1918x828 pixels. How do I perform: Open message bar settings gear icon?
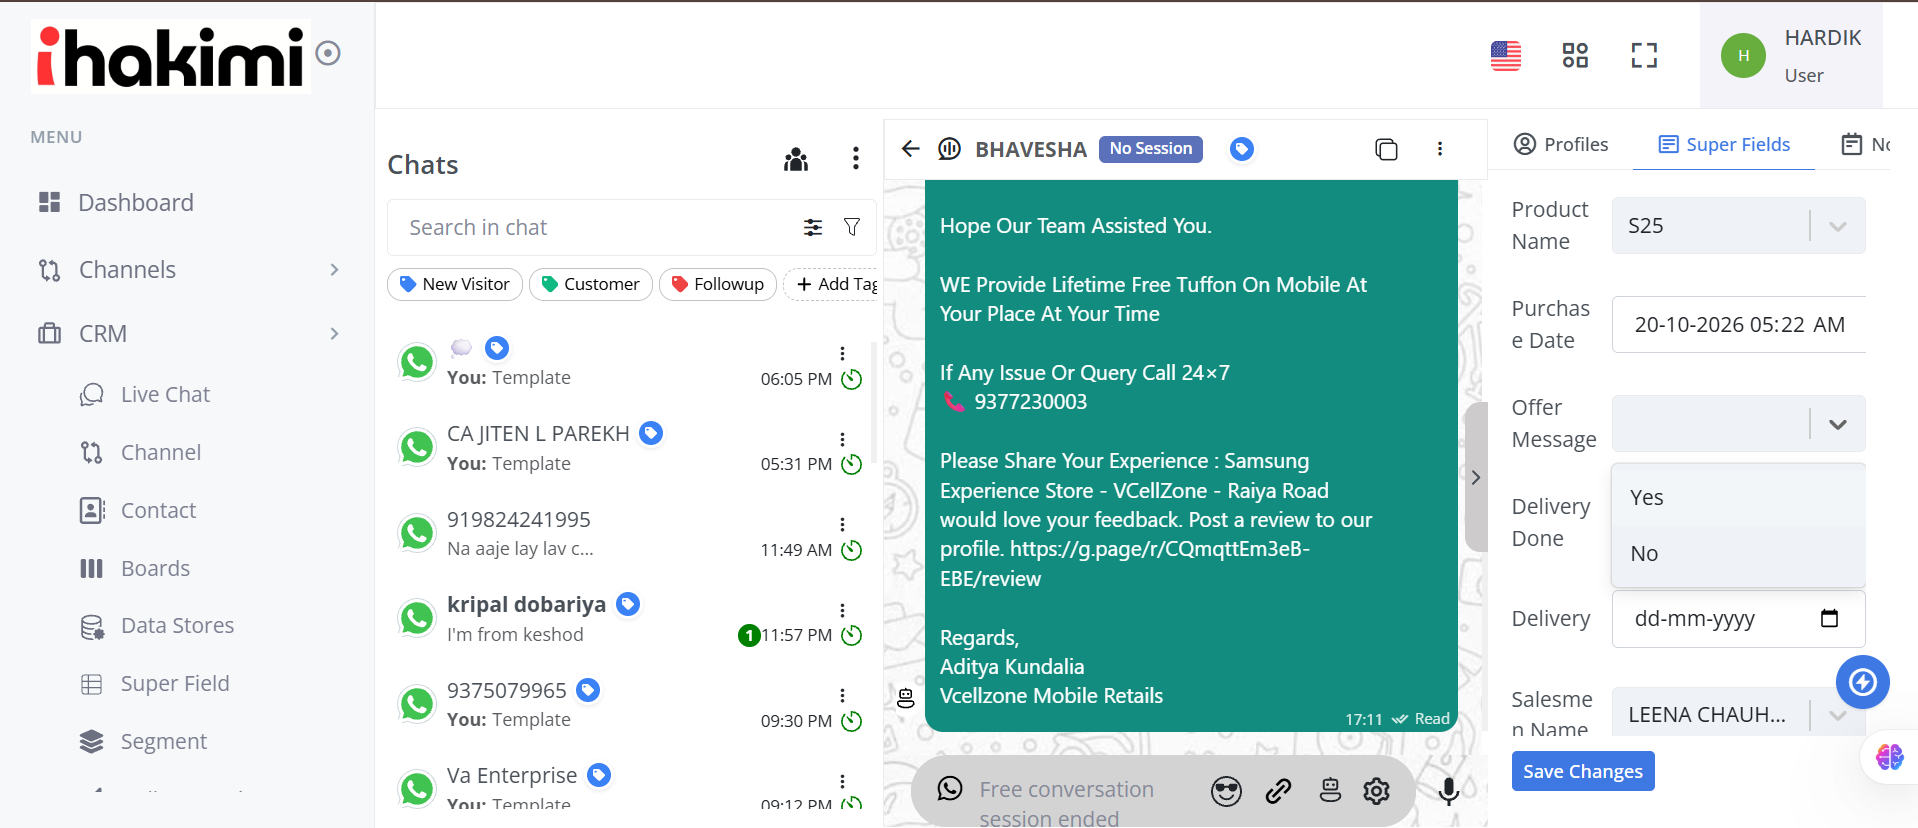(x=1377, y=791)
